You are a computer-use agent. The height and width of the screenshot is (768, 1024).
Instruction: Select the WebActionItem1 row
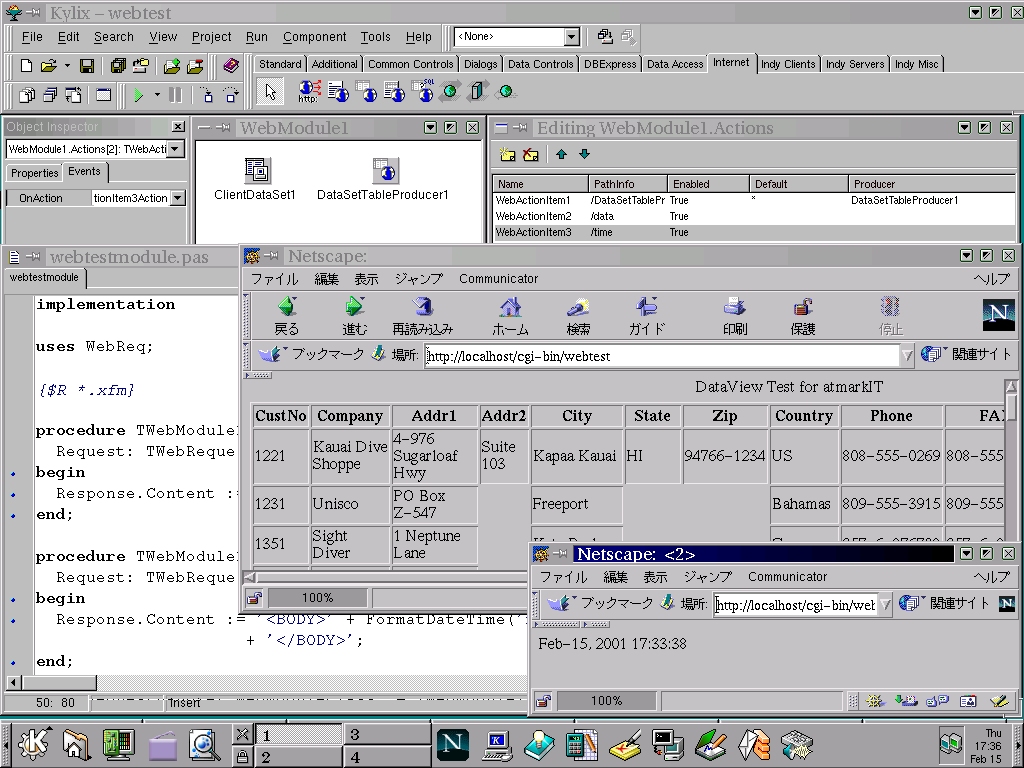pos(754,200)
